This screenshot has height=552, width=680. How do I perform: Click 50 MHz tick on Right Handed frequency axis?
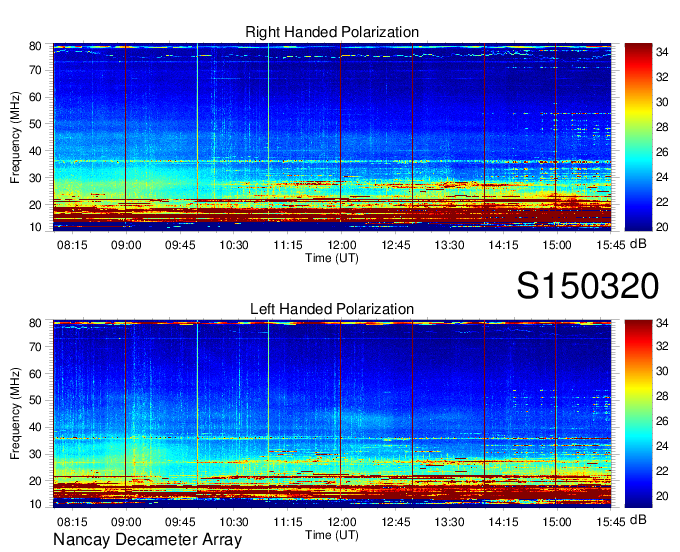coord(35,124)
